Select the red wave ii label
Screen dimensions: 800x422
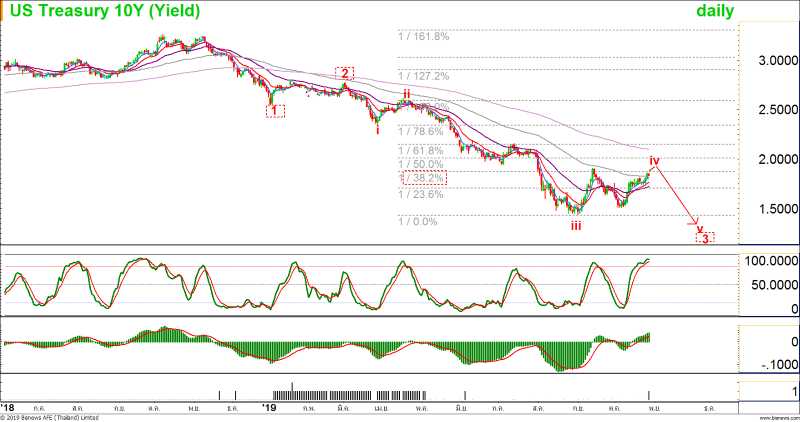406,94
